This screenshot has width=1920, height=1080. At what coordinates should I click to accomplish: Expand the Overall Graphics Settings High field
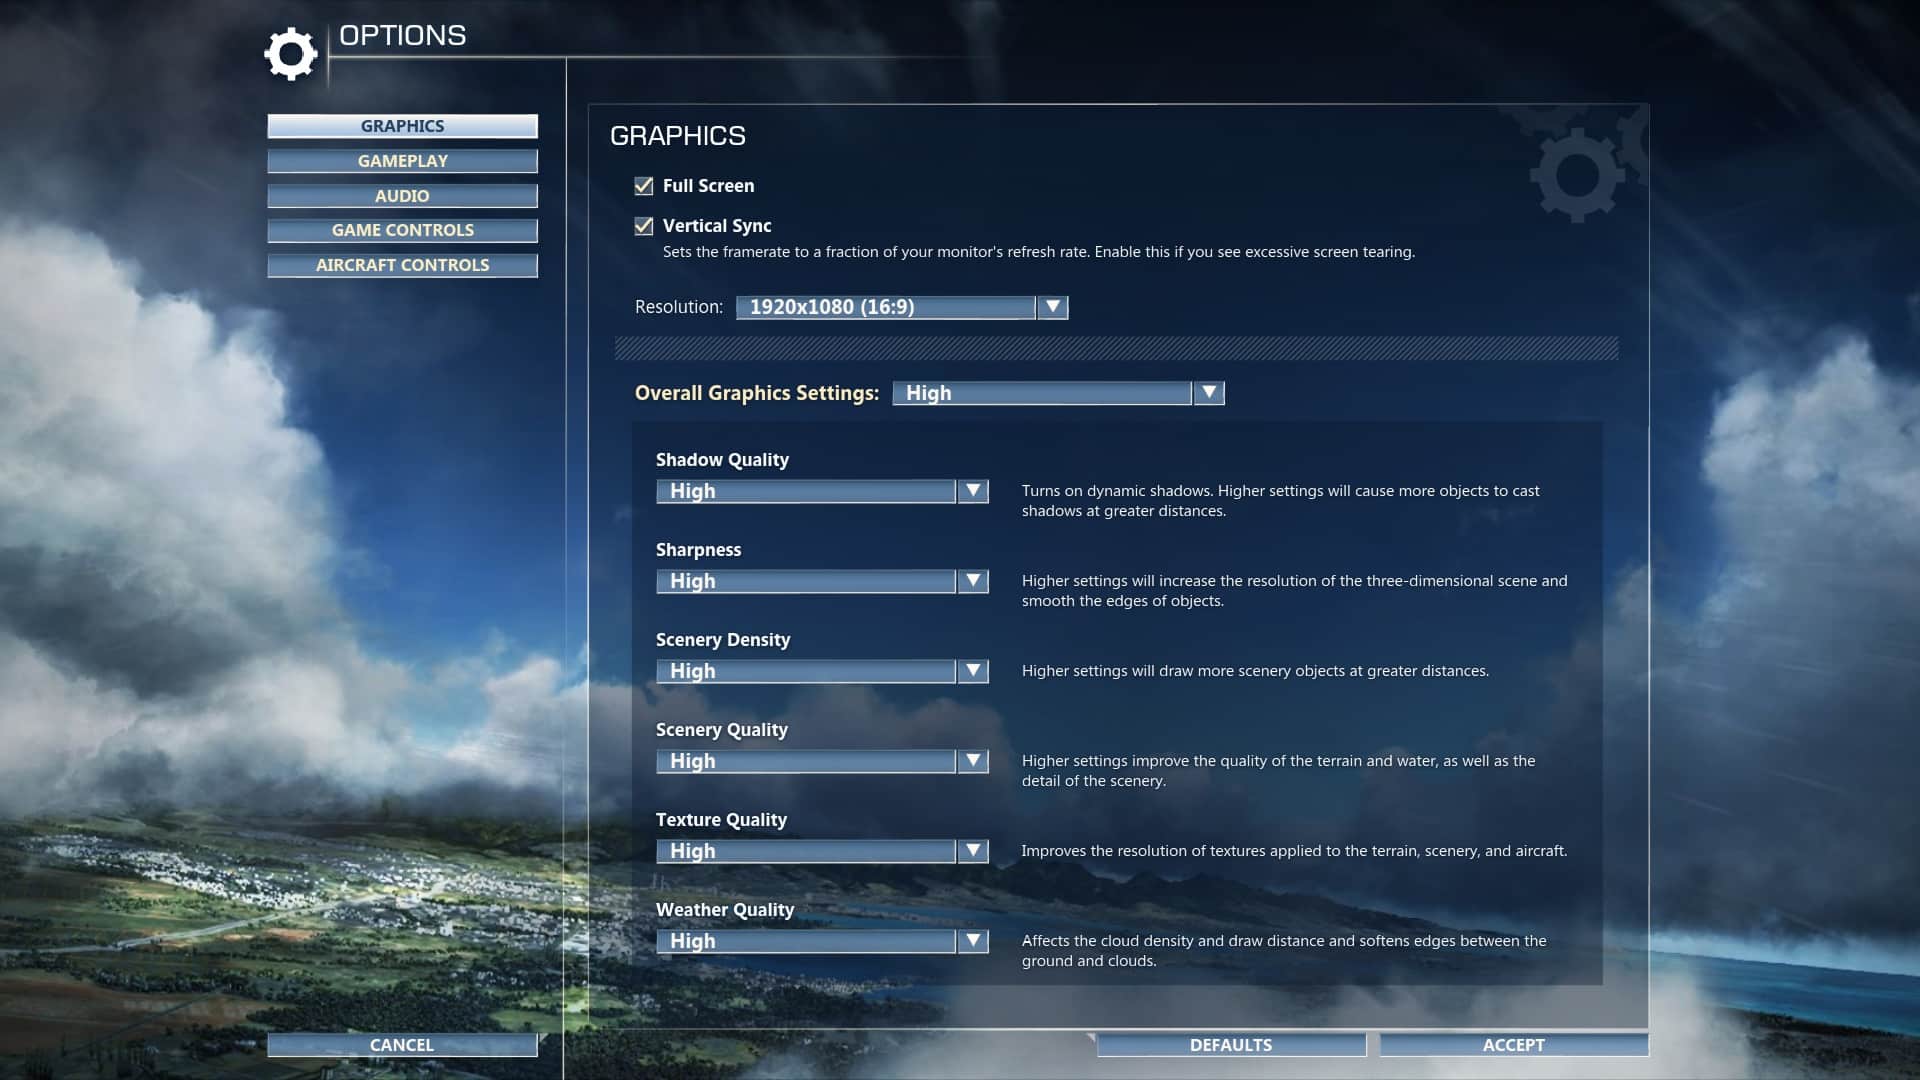[x=1041, y=393]
